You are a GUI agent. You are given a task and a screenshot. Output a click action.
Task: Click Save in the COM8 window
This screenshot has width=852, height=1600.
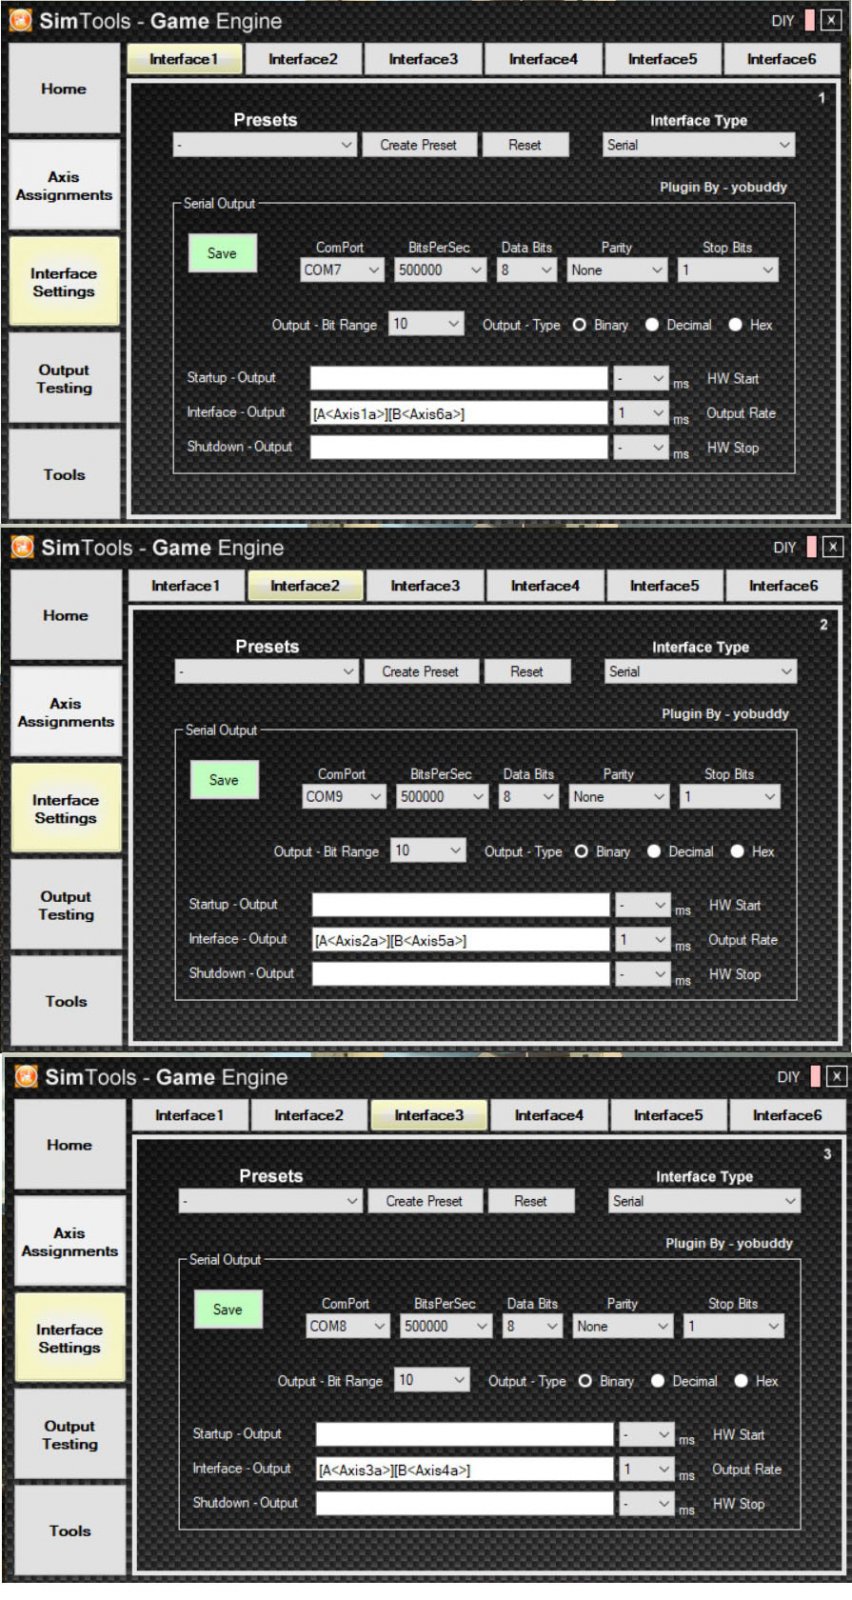pyautogui.click(x=228, y=1310)
